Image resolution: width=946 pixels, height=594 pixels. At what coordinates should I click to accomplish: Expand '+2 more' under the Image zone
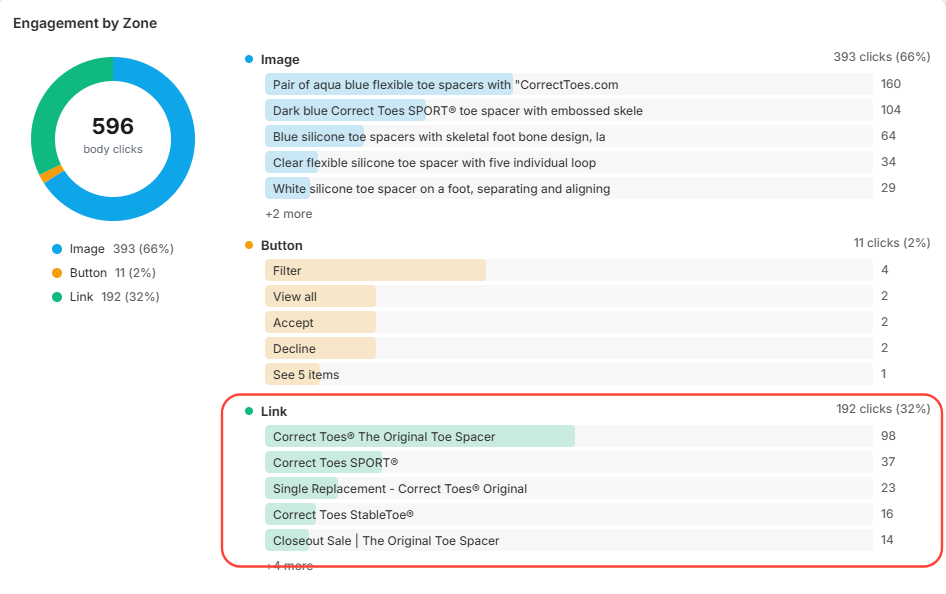[x=289, y=214]
